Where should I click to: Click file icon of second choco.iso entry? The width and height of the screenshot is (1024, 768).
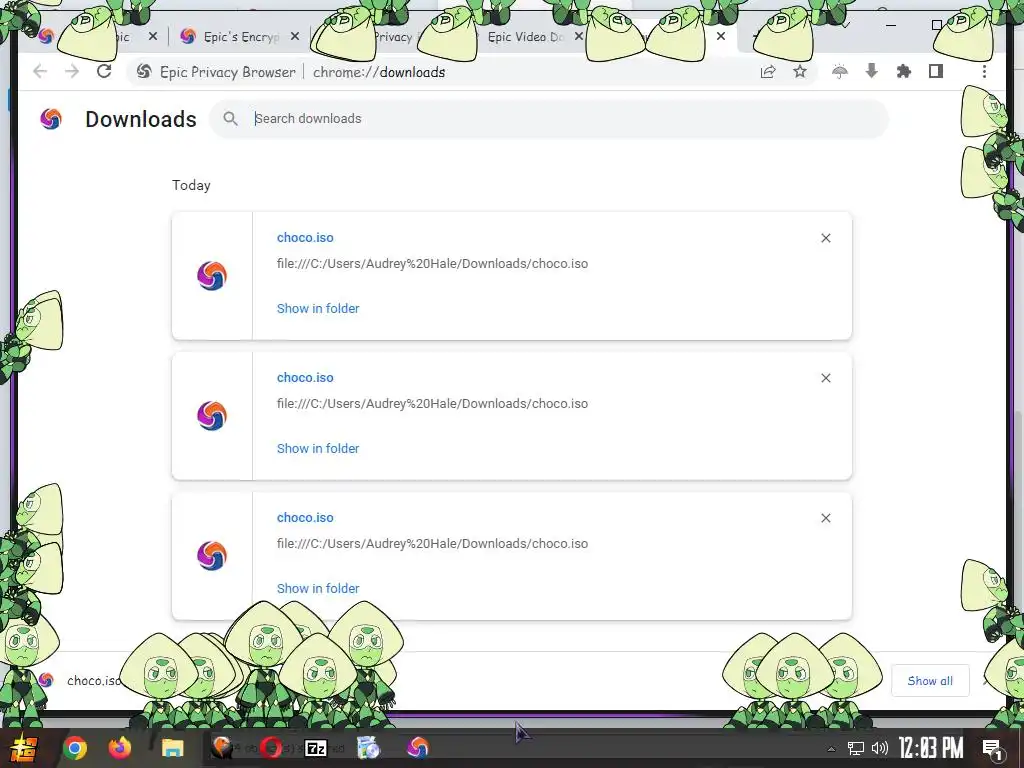[212, 415]
